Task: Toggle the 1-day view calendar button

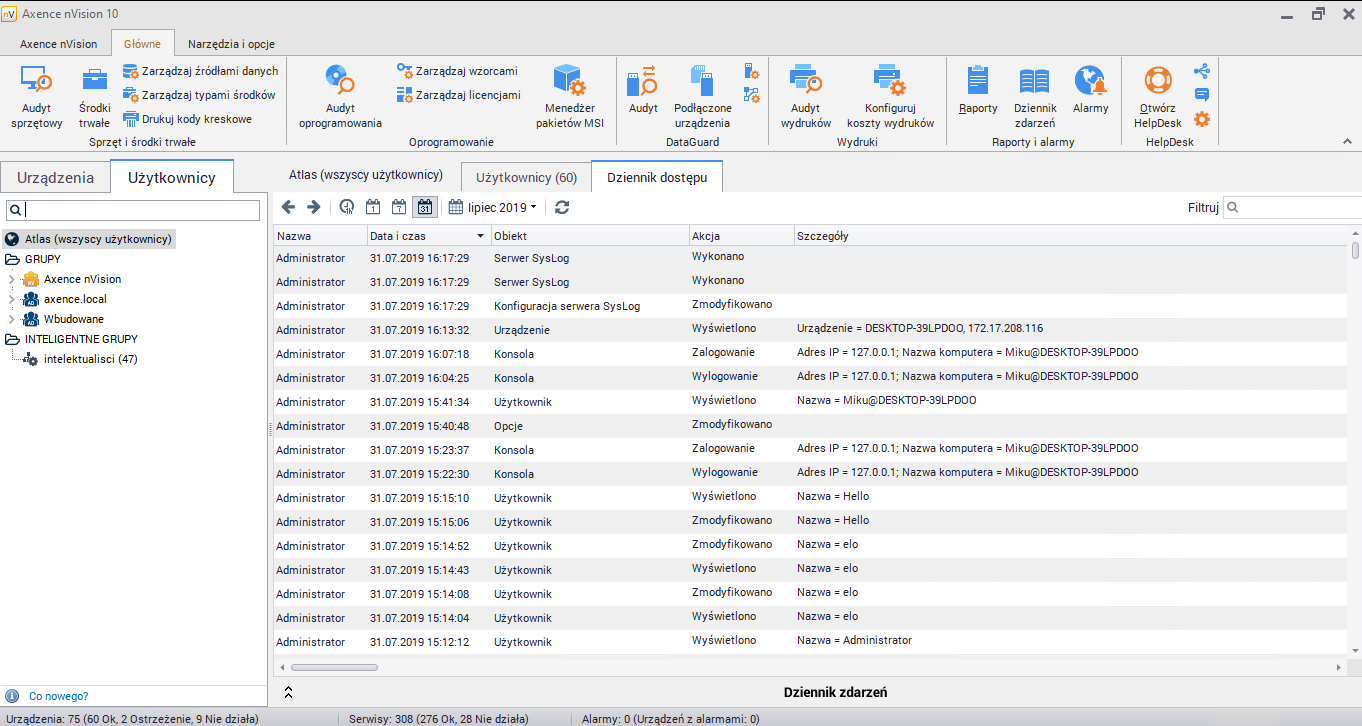Action: (x=373, y=207)
